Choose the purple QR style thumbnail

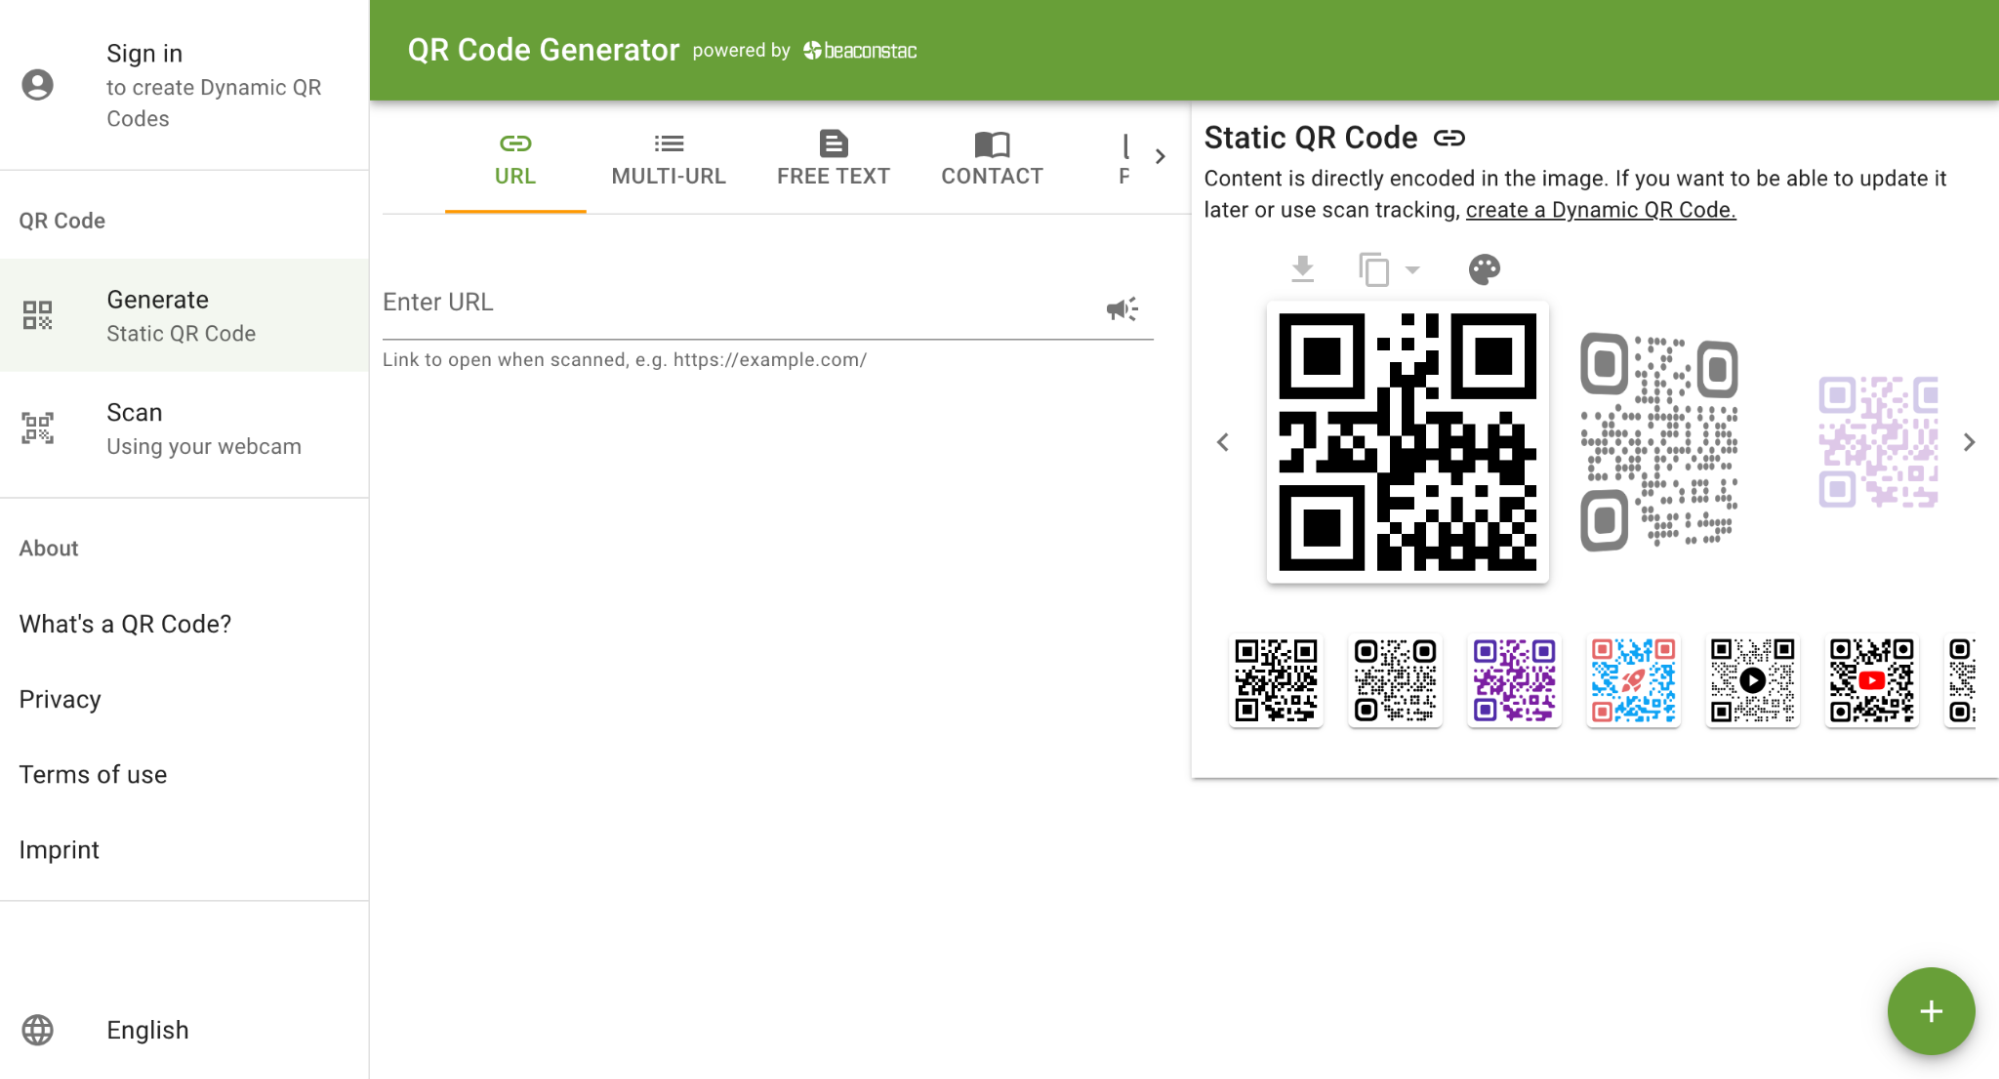pos(1514,681)
